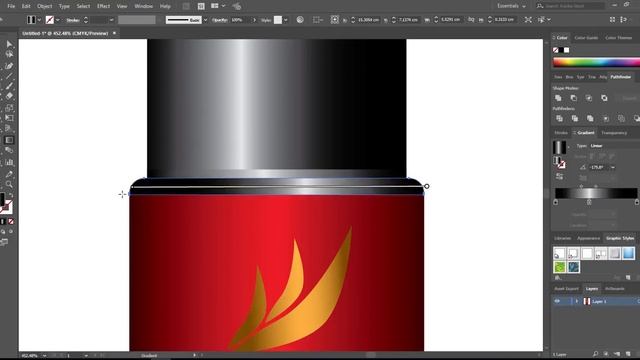Click the Divide pathfinder icon
Screen dimensions: 640x360
[x=560, y=118]
